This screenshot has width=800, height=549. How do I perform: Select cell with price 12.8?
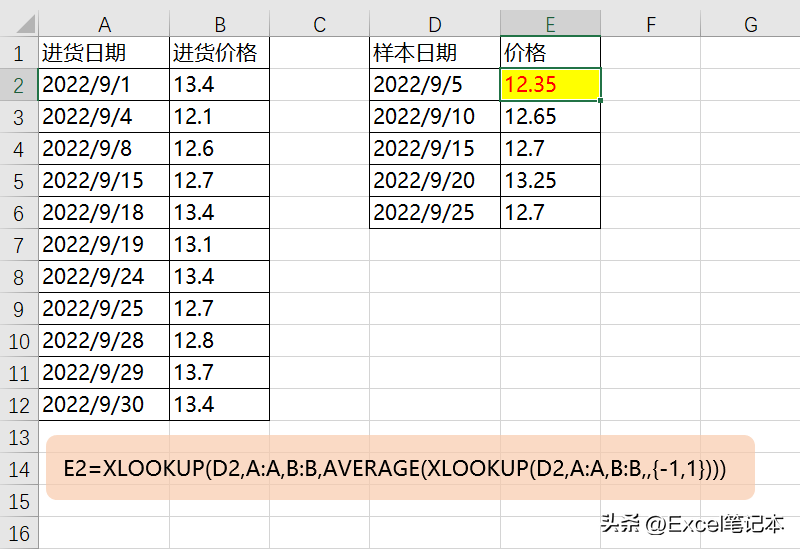click(219, 341)
